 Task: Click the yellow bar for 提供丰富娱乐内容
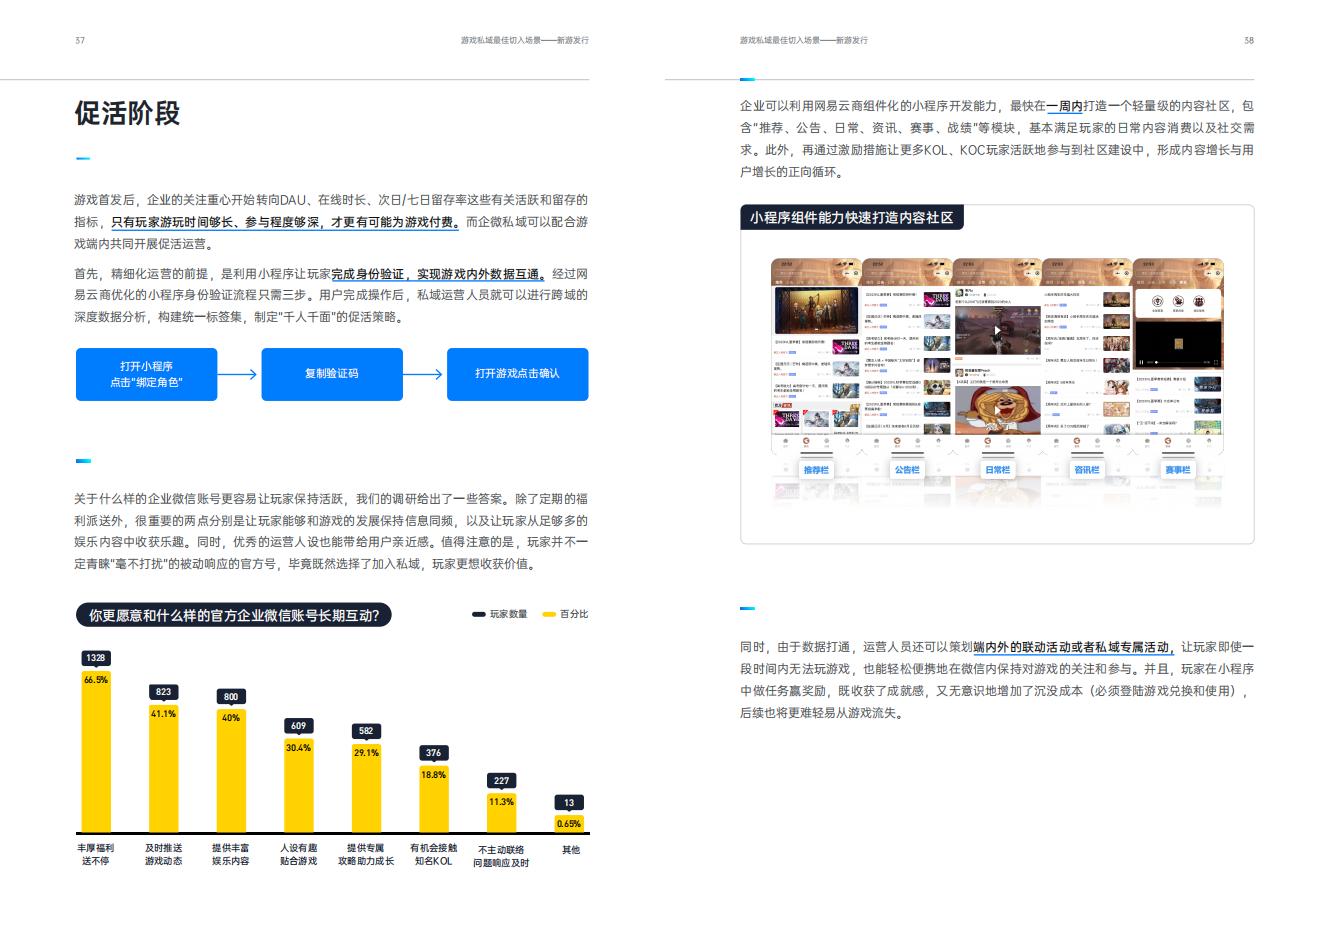pyautogui.click(x=231, y=771)
